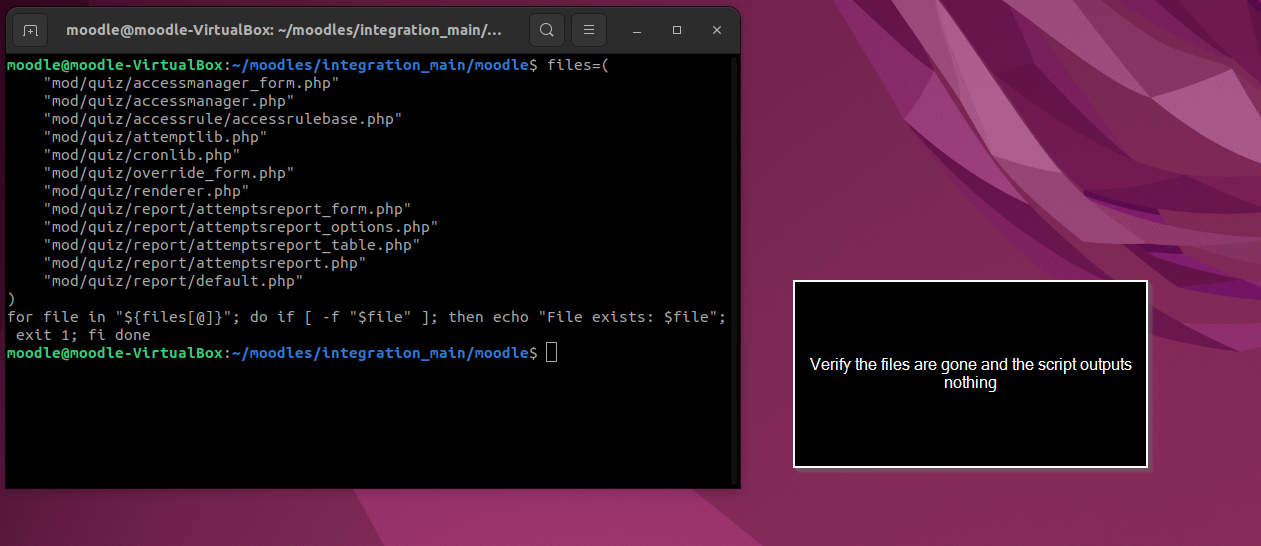1261x546 pixels.
Task: Open terminal search with the magnifier icon
Action: pos(547,30)
